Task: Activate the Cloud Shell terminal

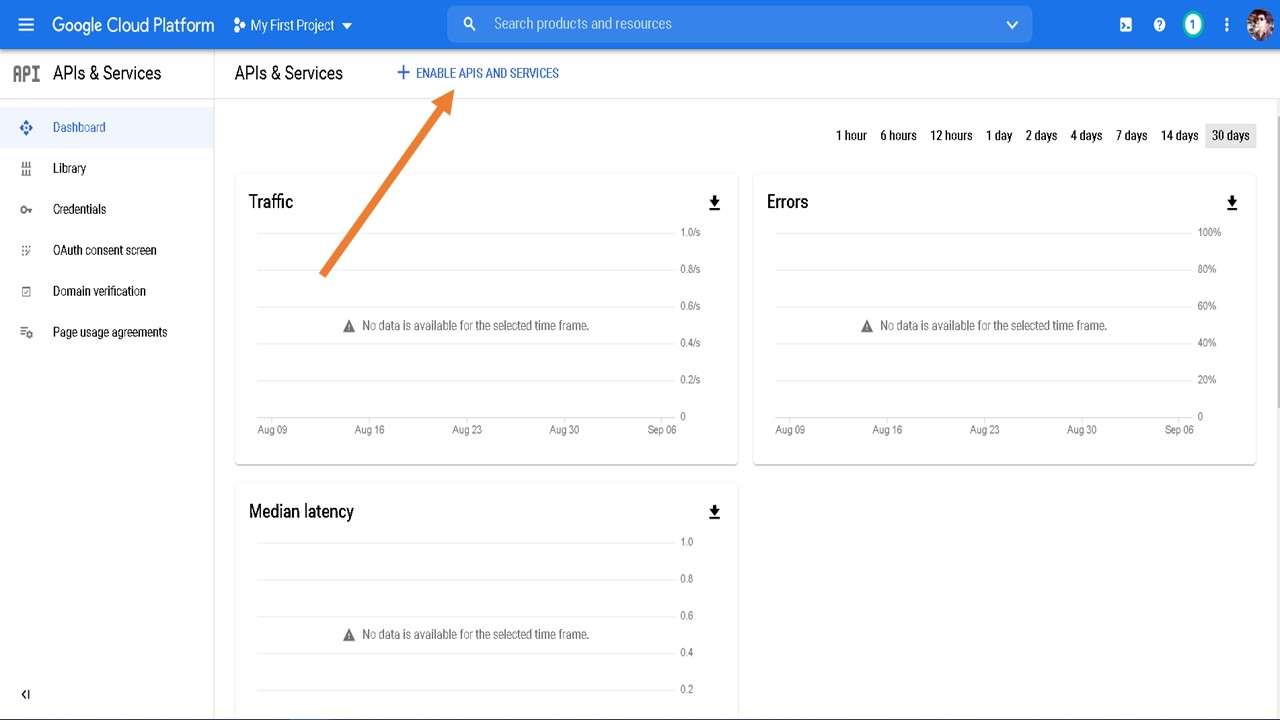Action: click(1125, 24)
